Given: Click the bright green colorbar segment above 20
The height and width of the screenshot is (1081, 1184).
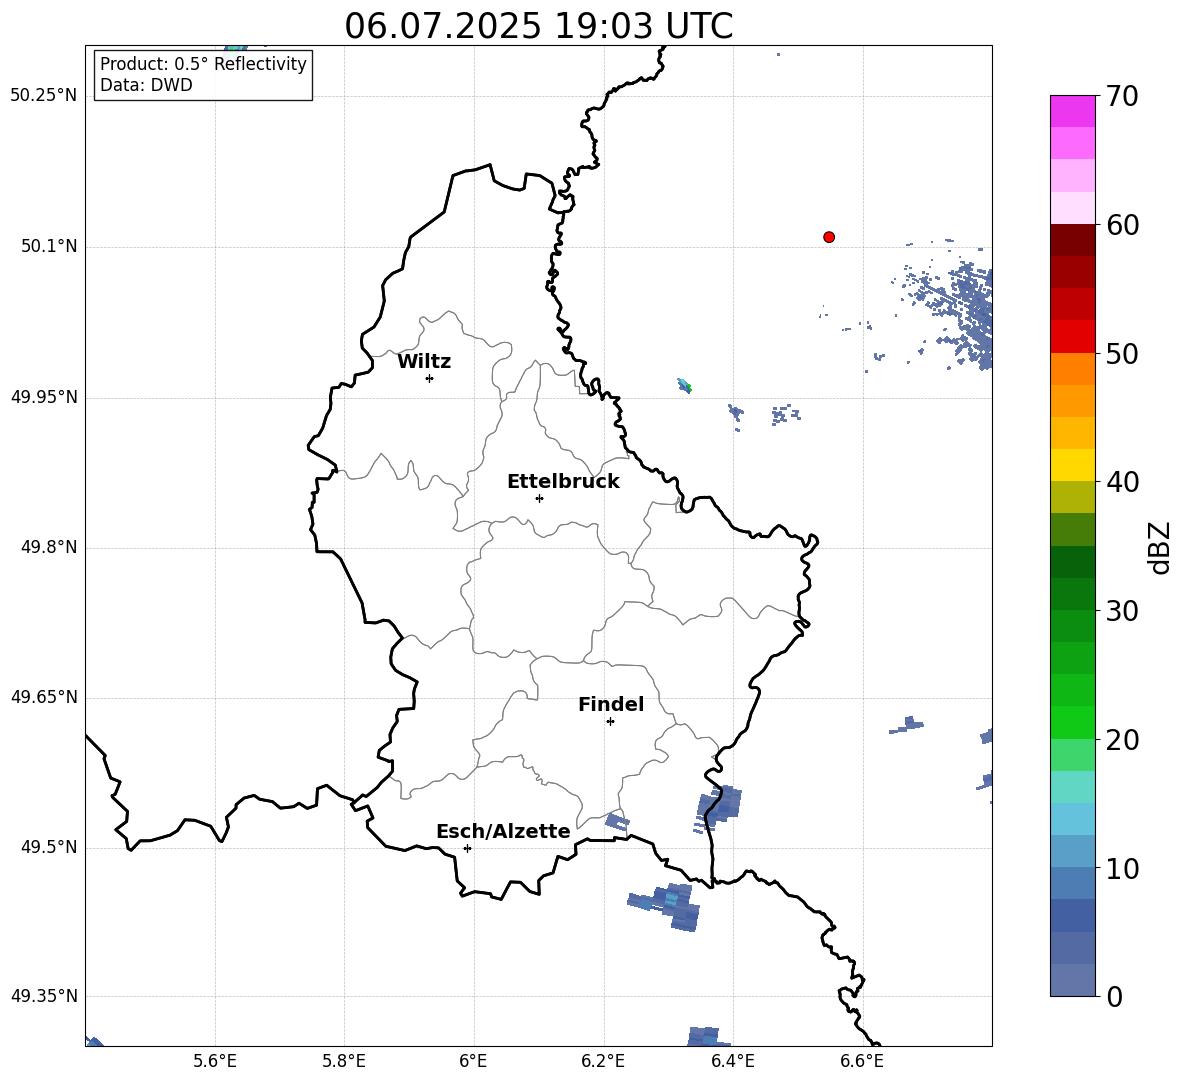Looking at the screenshot, I should tap(1073, 722).
